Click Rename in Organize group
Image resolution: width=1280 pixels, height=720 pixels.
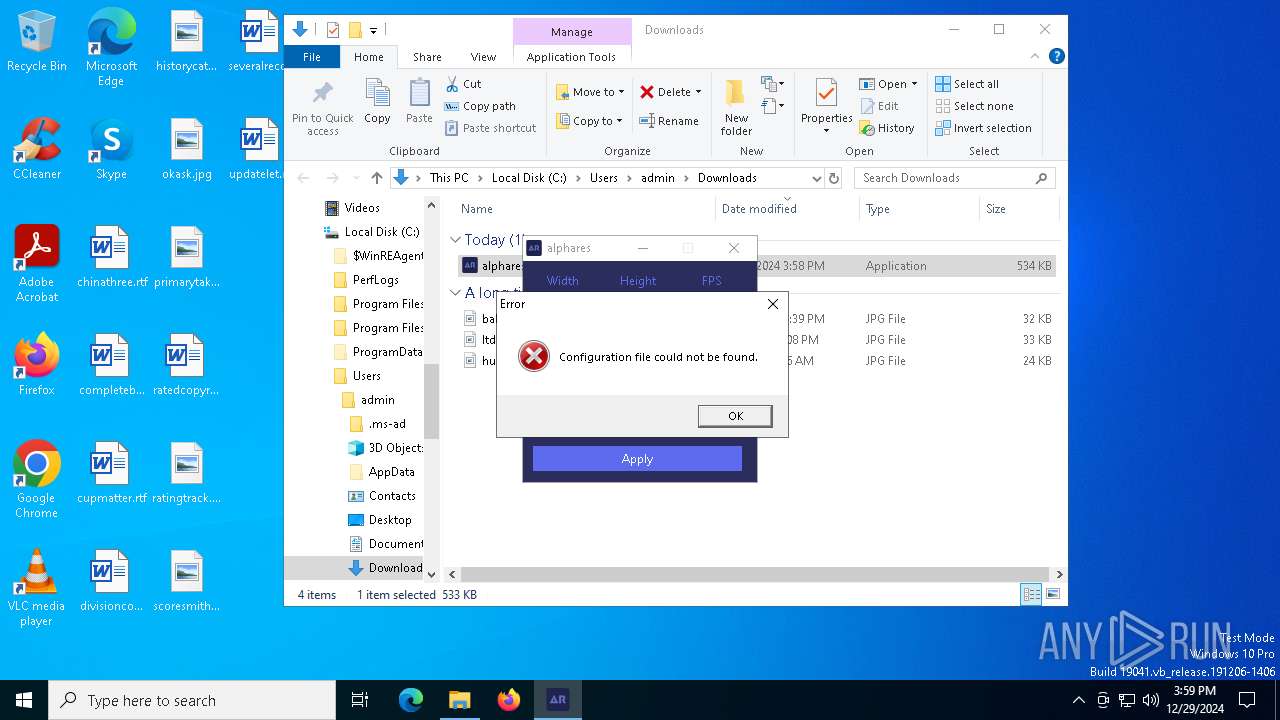(x=669, y=121)
